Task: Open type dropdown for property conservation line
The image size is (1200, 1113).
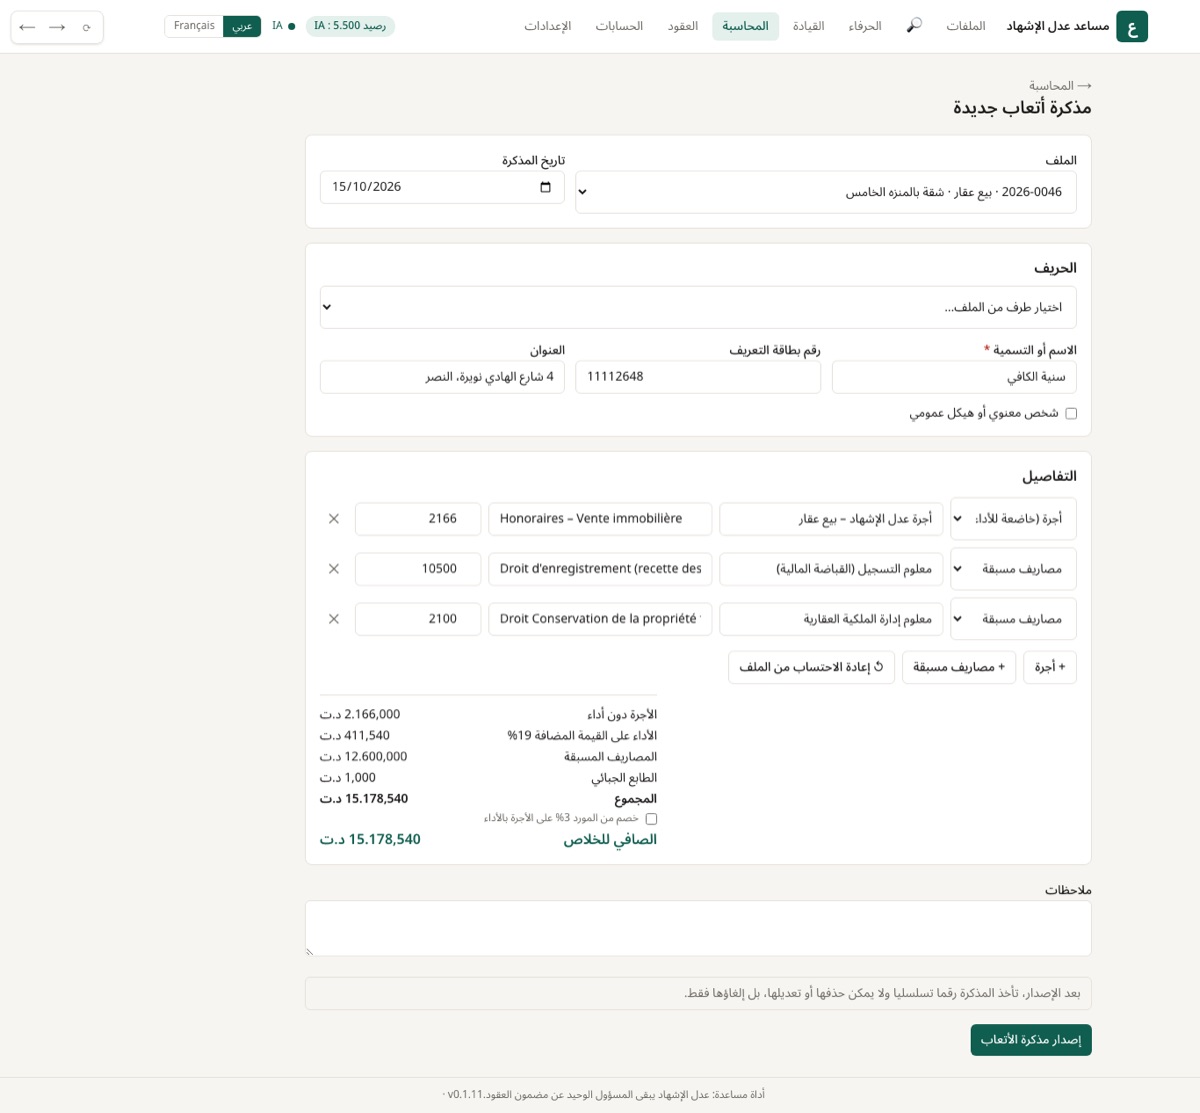Action: click(1013, 619)
